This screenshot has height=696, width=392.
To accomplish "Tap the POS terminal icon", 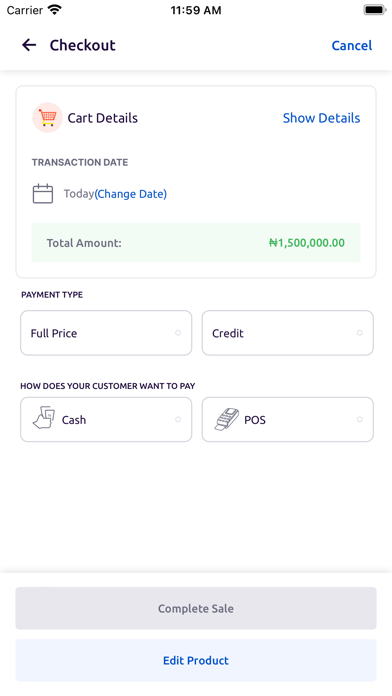I will [x=227, y=419].
